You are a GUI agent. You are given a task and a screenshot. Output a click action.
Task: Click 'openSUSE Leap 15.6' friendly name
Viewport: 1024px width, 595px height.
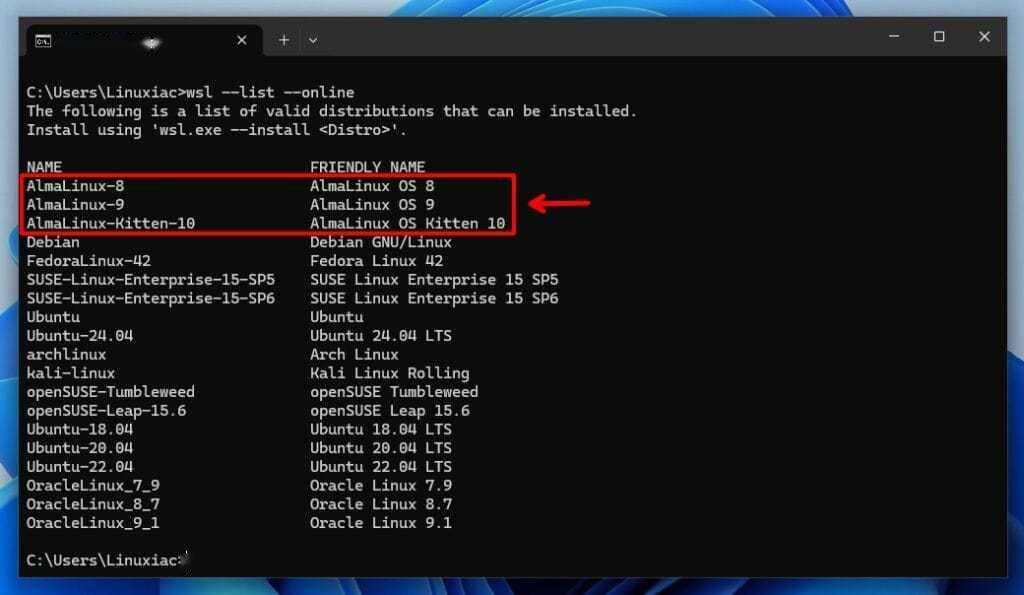(390, 411)
